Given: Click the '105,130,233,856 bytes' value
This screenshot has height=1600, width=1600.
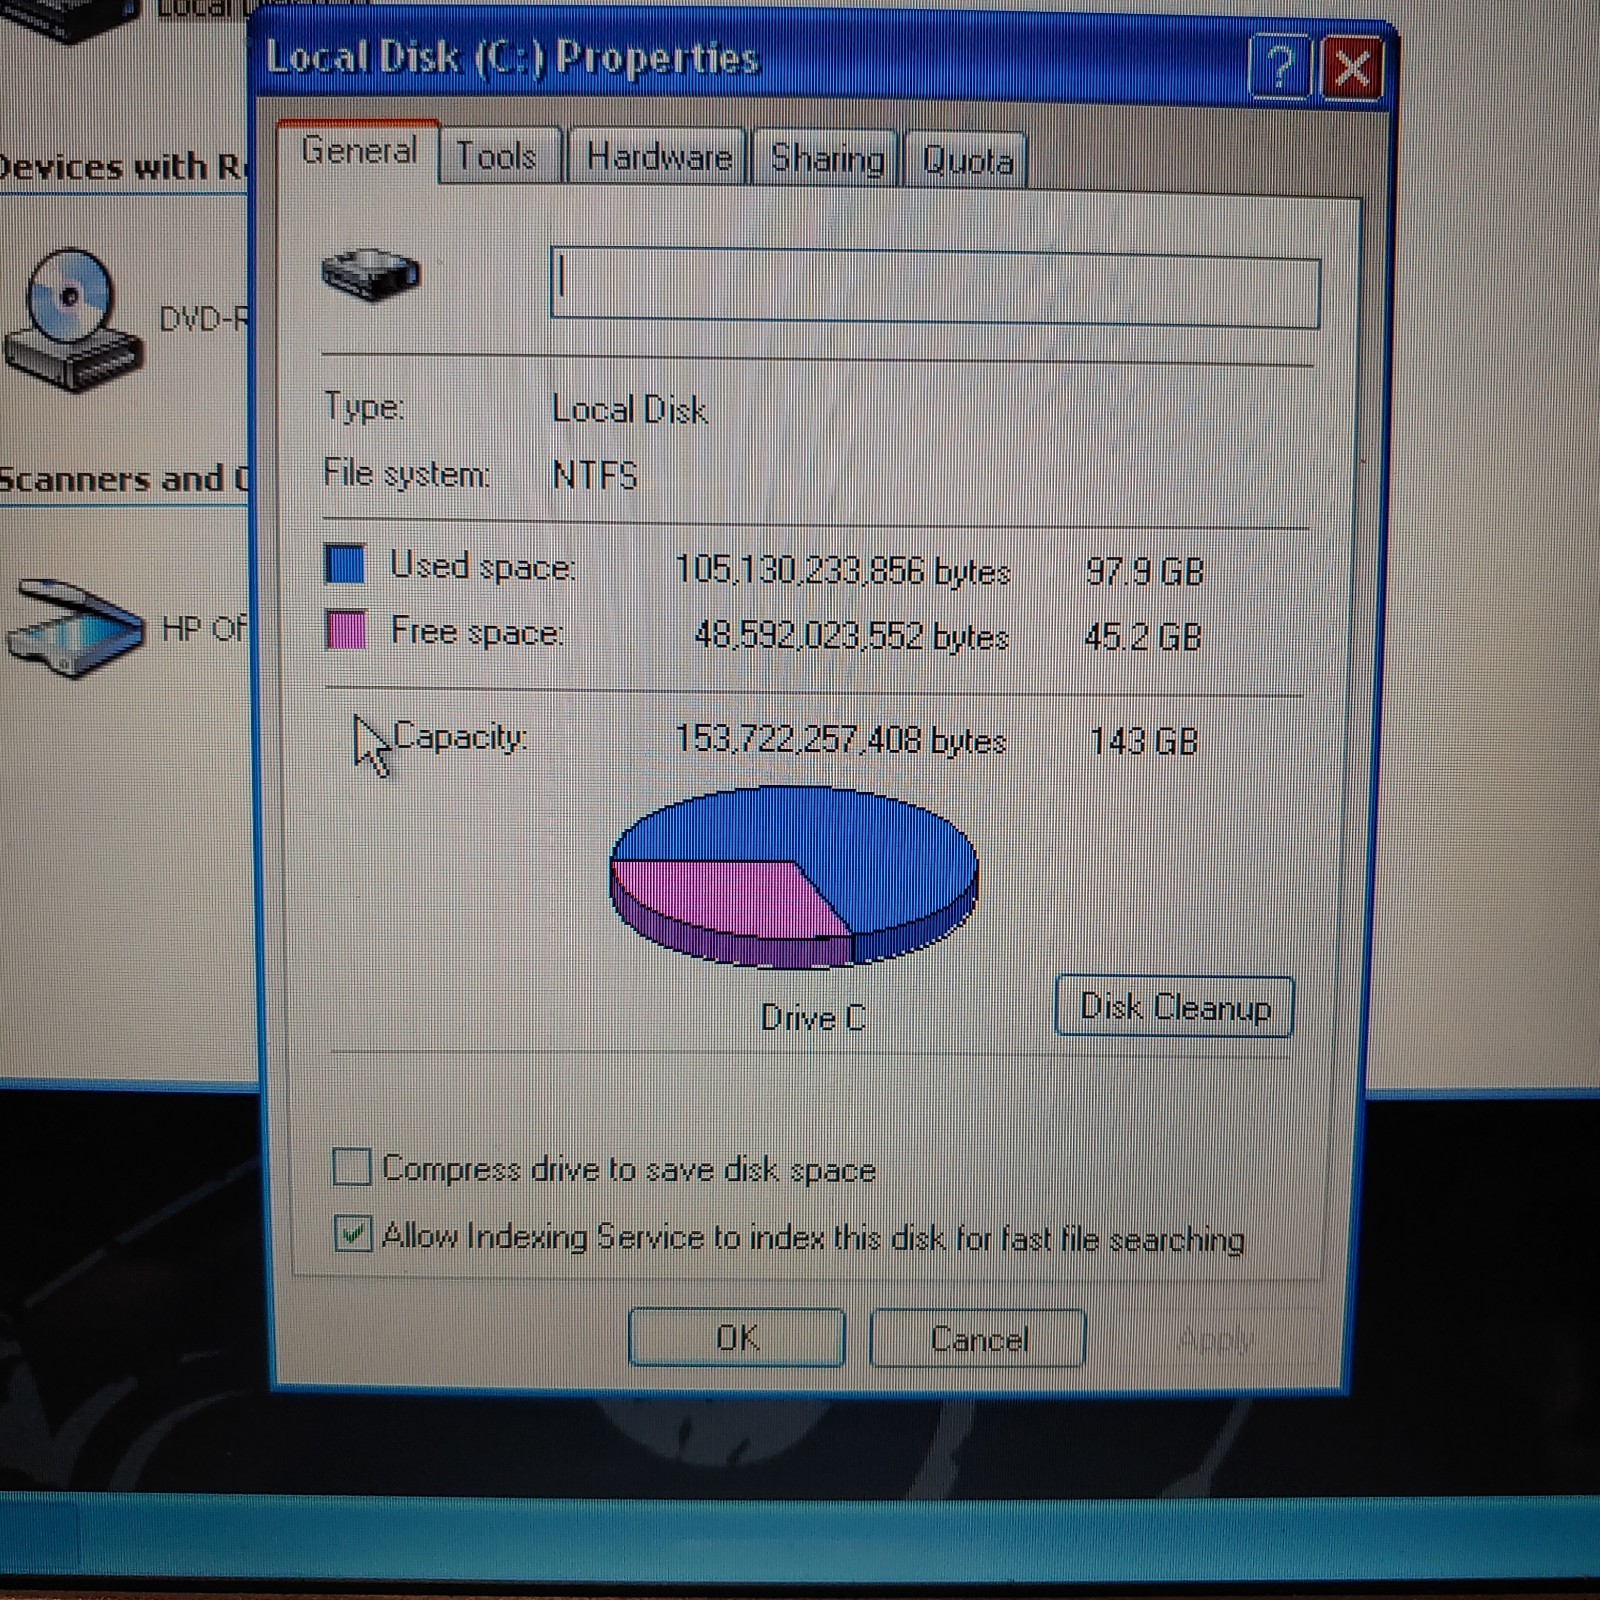Looking at the screenshot, I should [x=842, y=571].
